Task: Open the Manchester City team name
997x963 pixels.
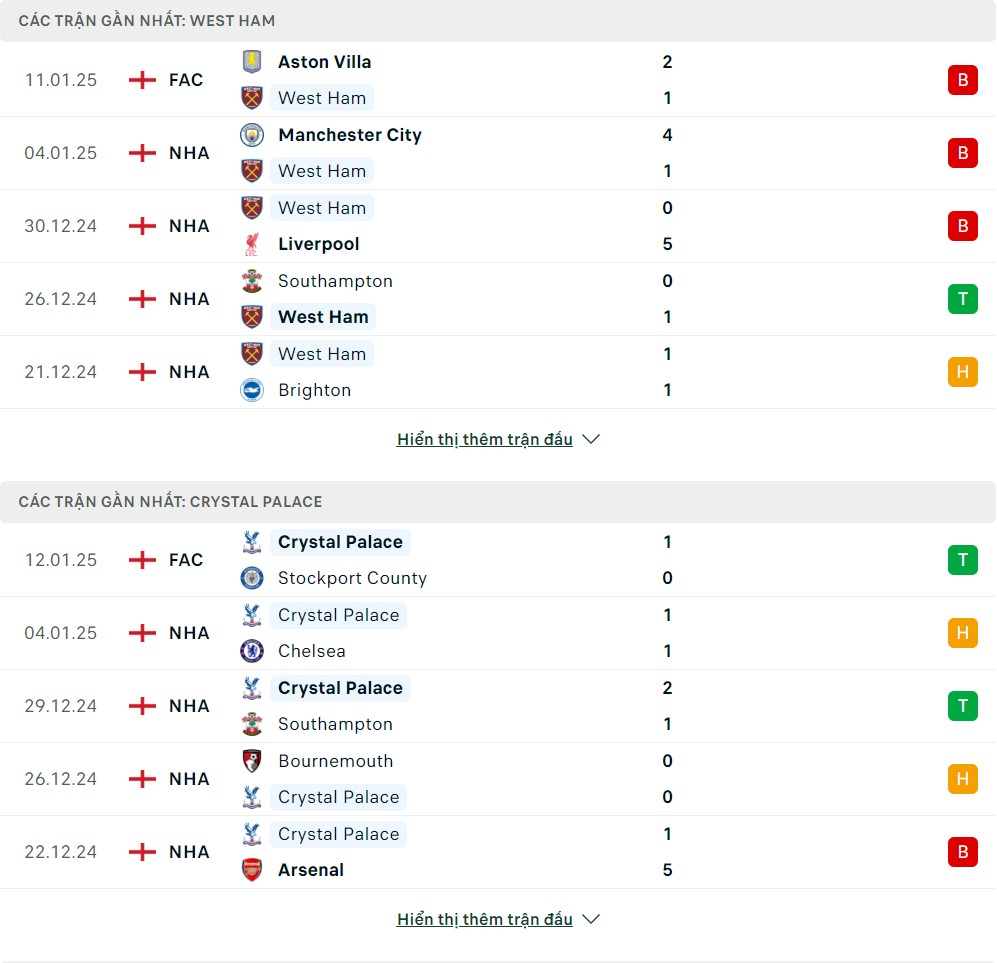Action: 350,135
